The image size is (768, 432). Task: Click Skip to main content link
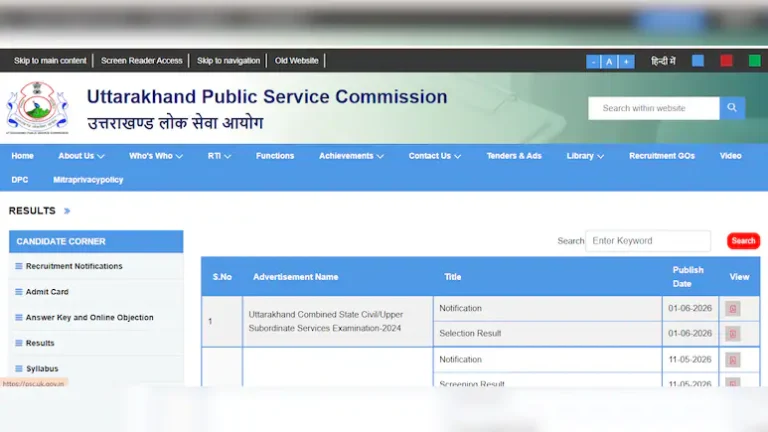point(50,61)
